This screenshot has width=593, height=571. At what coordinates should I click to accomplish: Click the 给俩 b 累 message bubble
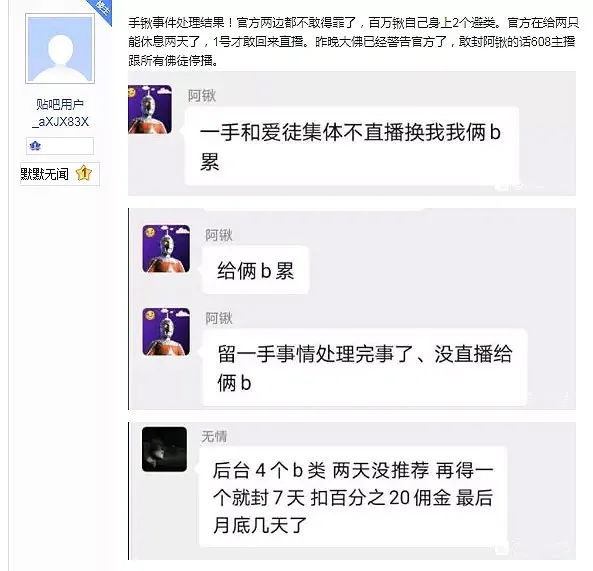pyautogui.click(x=256, y=270)
